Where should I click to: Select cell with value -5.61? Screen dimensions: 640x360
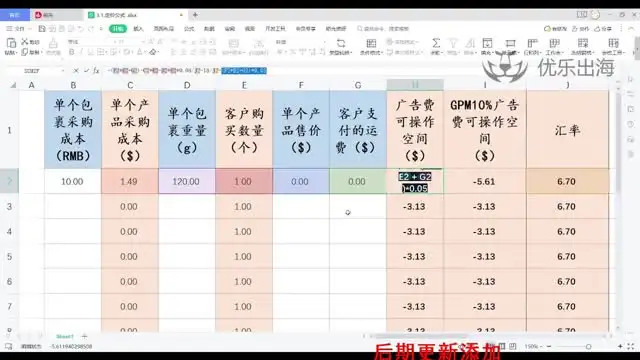point(484,181)
